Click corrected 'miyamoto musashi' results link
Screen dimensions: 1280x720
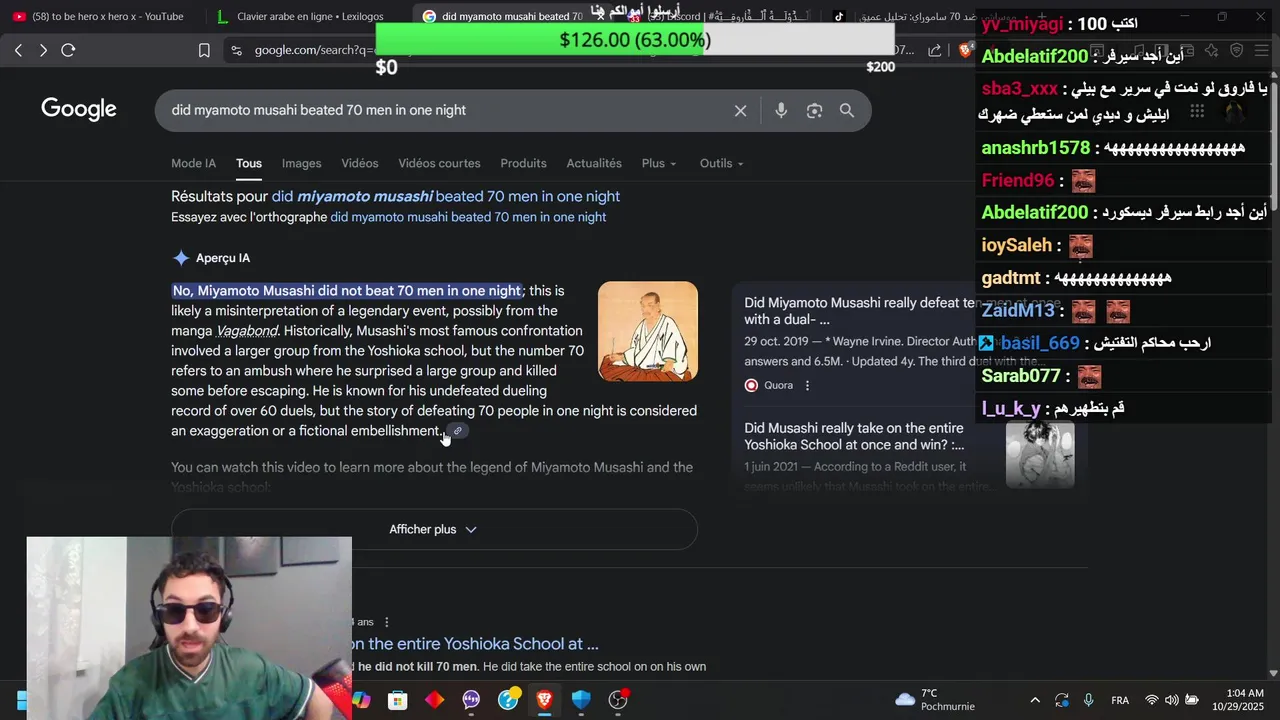click(x=446, y=197)
